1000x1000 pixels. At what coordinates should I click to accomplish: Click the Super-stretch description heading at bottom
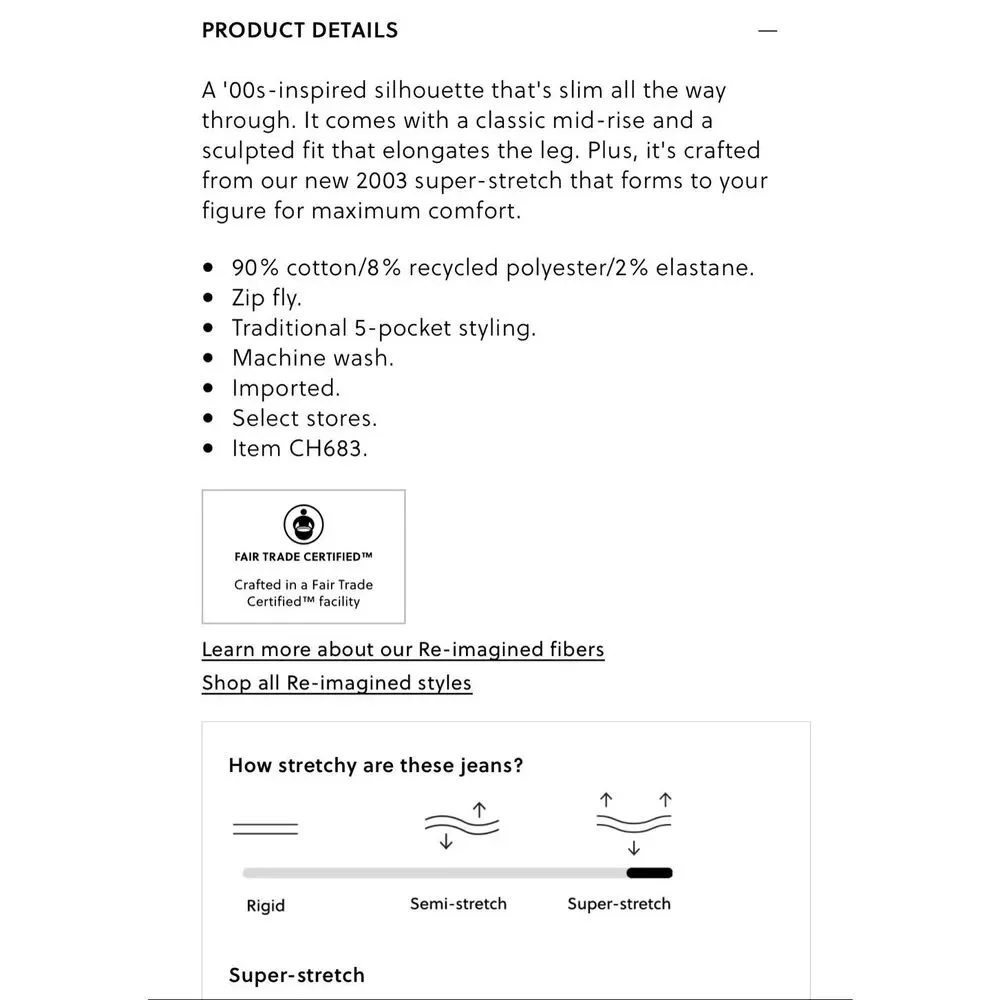pos(297,975)
